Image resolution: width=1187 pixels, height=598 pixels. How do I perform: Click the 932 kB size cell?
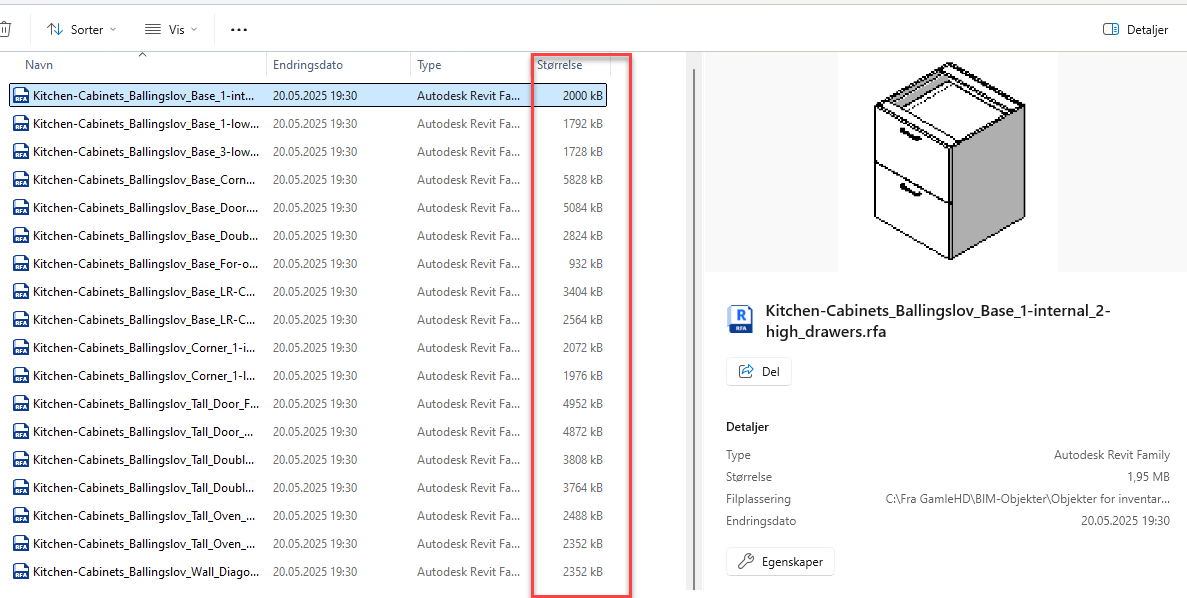(586, 263)
